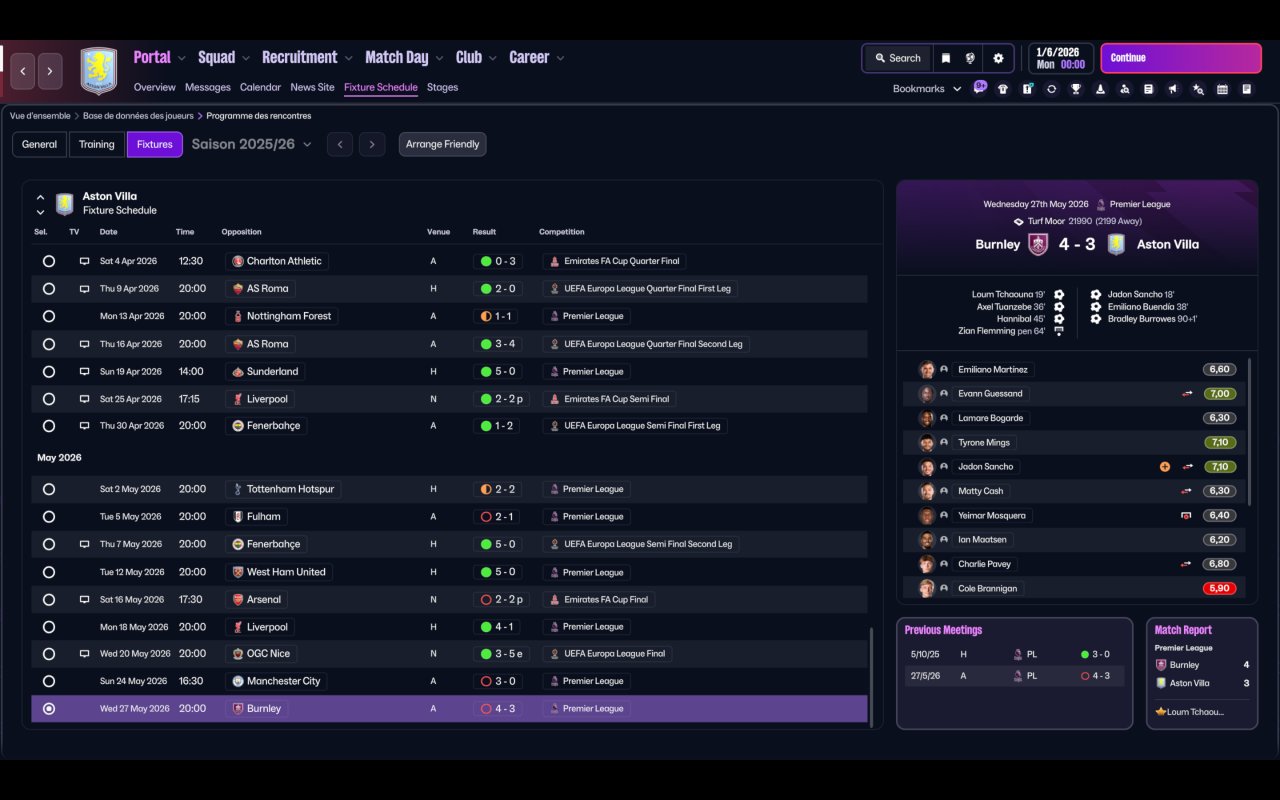
Task: Switch to the General tab
Action: (40, 144)
